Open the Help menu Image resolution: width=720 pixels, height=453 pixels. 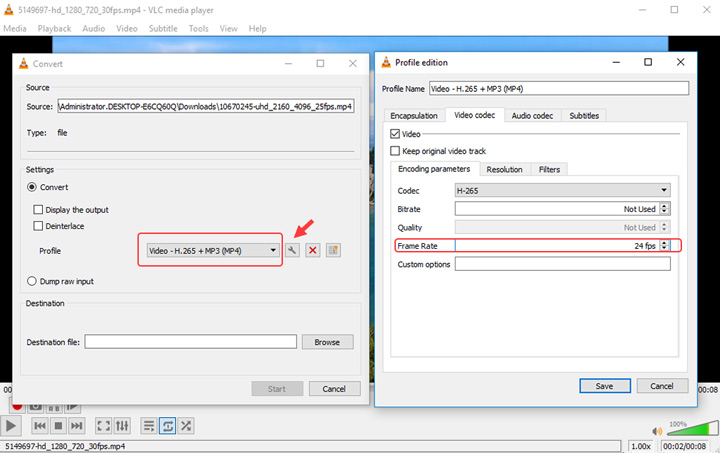(x=258, y=28)
